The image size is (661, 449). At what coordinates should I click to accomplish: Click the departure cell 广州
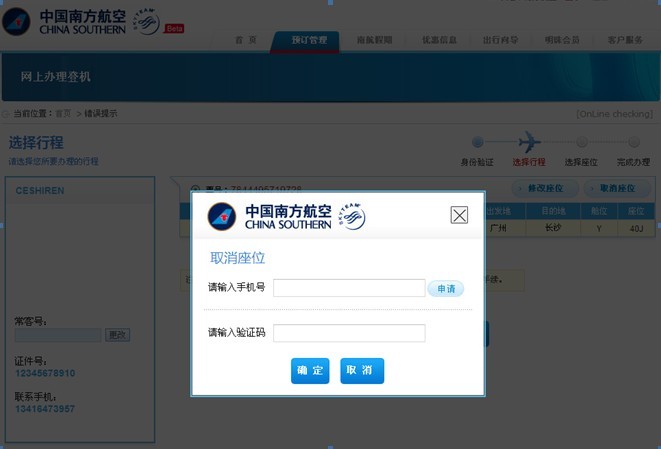pyautogui.click(x=498, y=228)
